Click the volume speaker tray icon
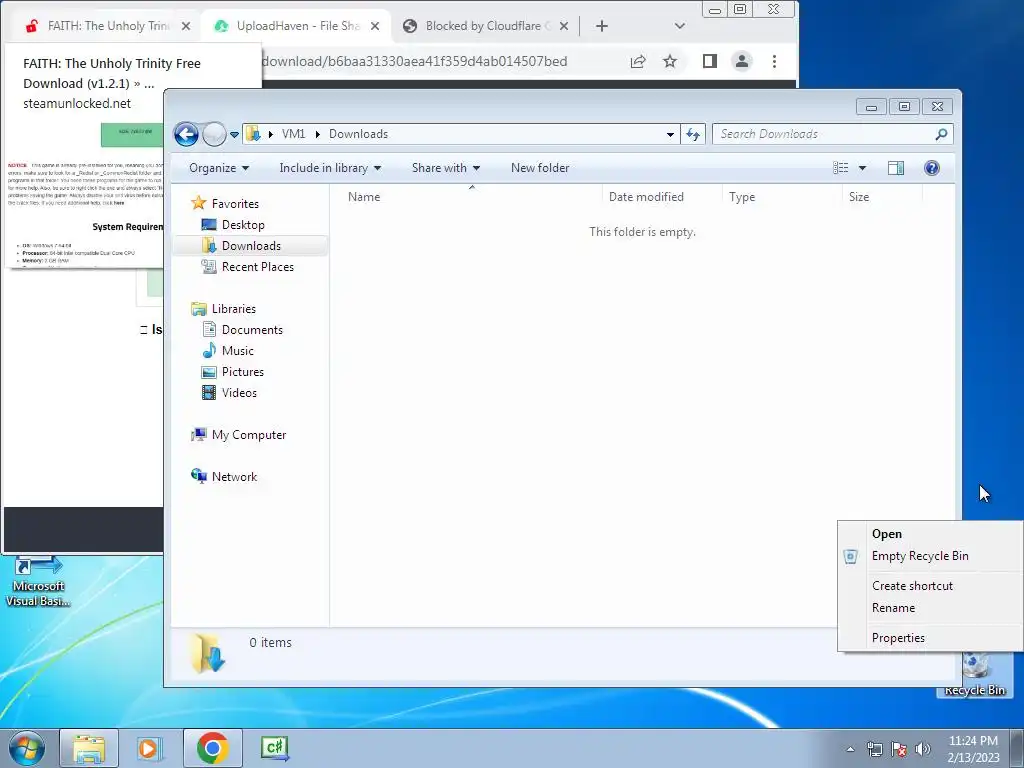 (x=923, y=749)
